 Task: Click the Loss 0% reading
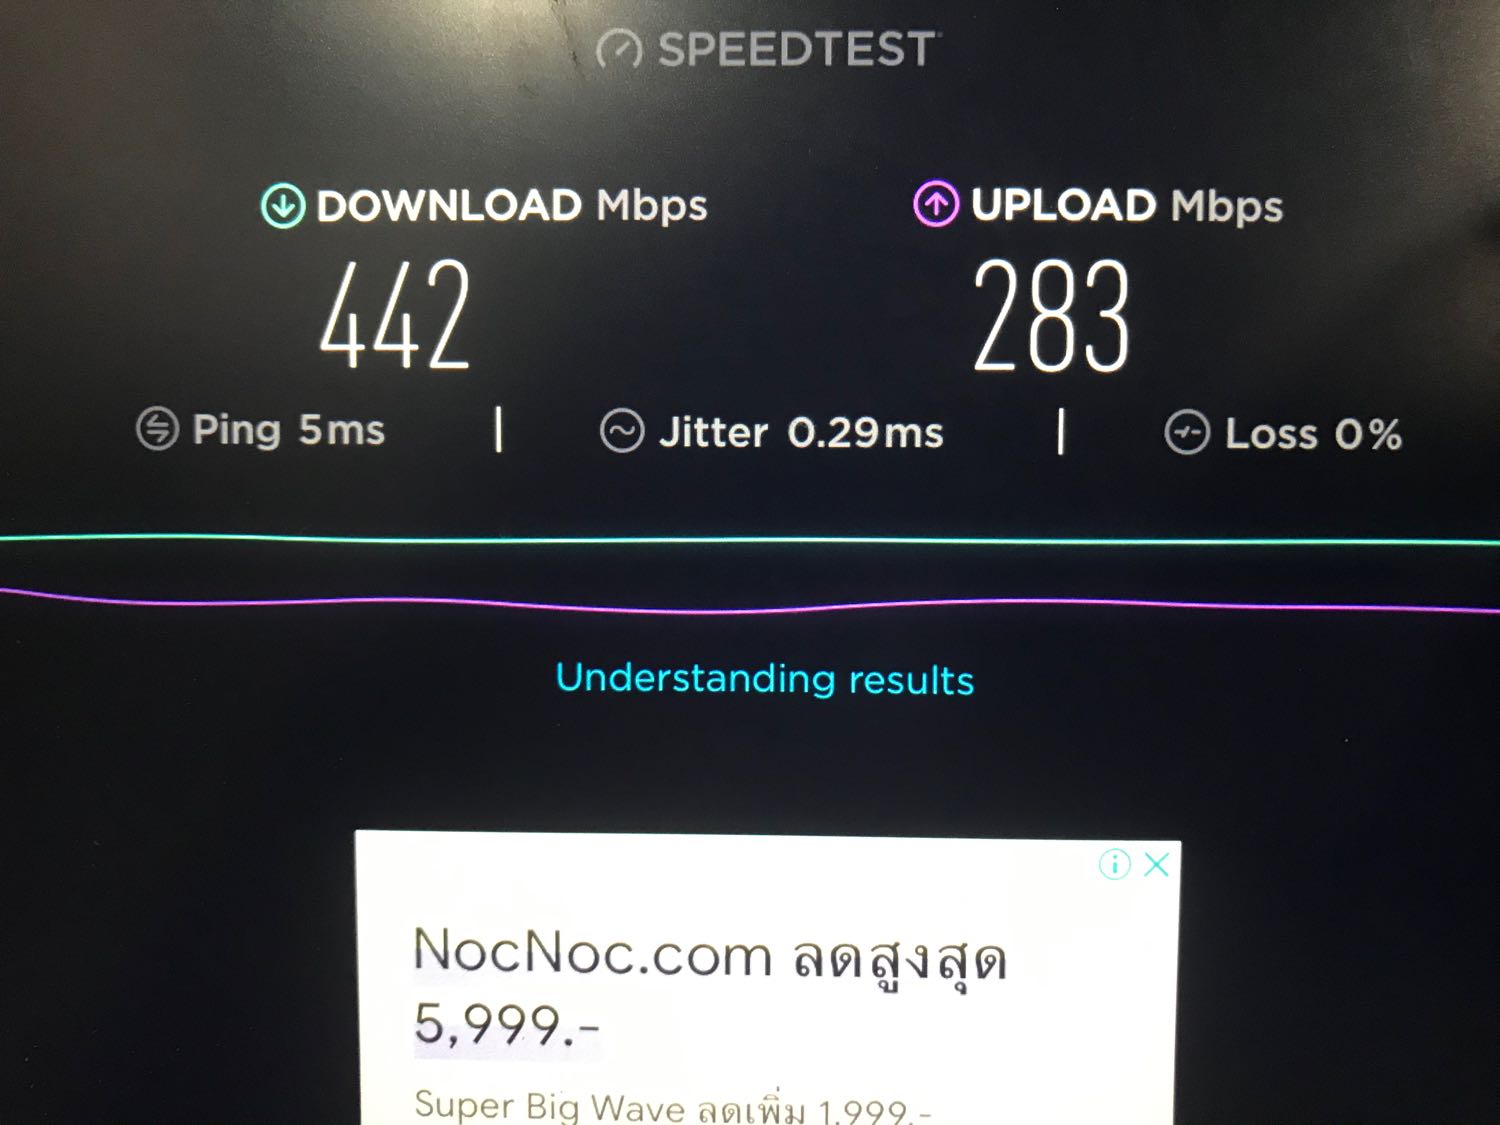1313,434
